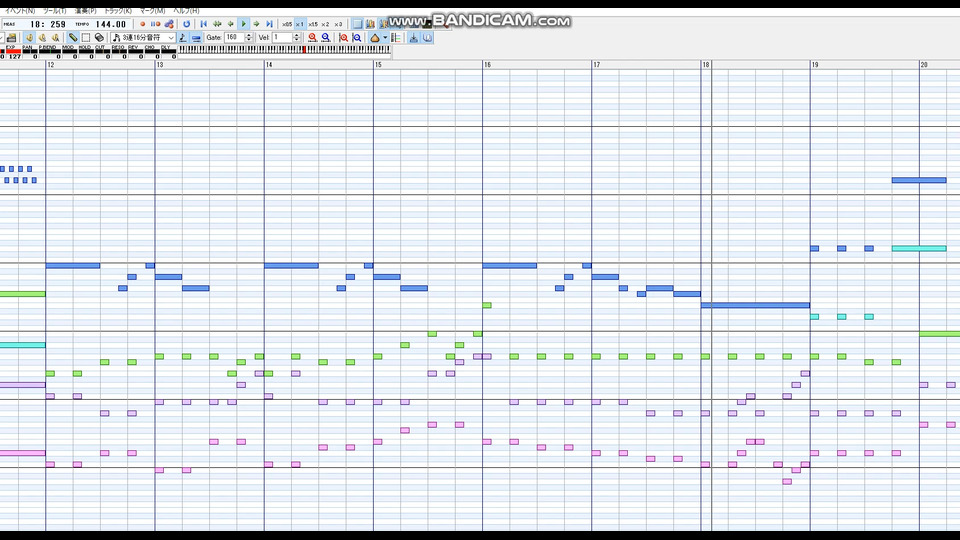
Task: Set playback speed to x3
Action: 338,24
